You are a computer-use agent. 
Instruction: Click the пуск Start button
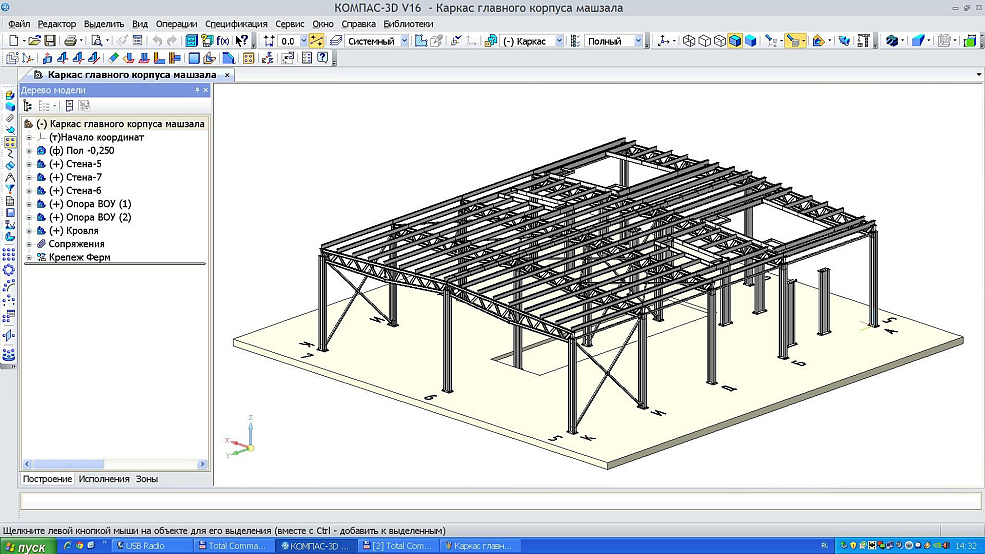tap(26, 546)
